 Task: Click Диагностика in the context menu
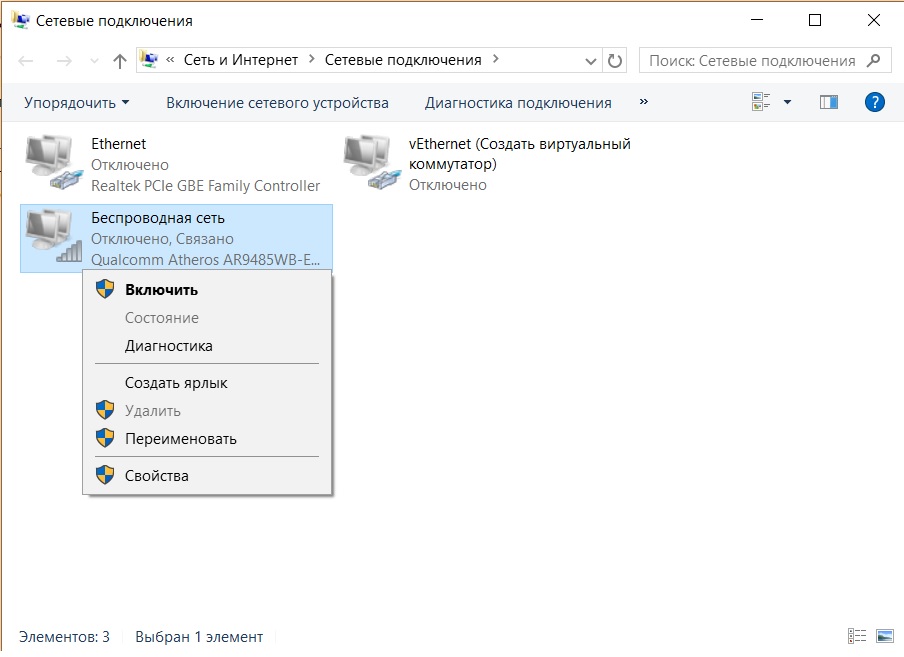click(x=168, y=346)
